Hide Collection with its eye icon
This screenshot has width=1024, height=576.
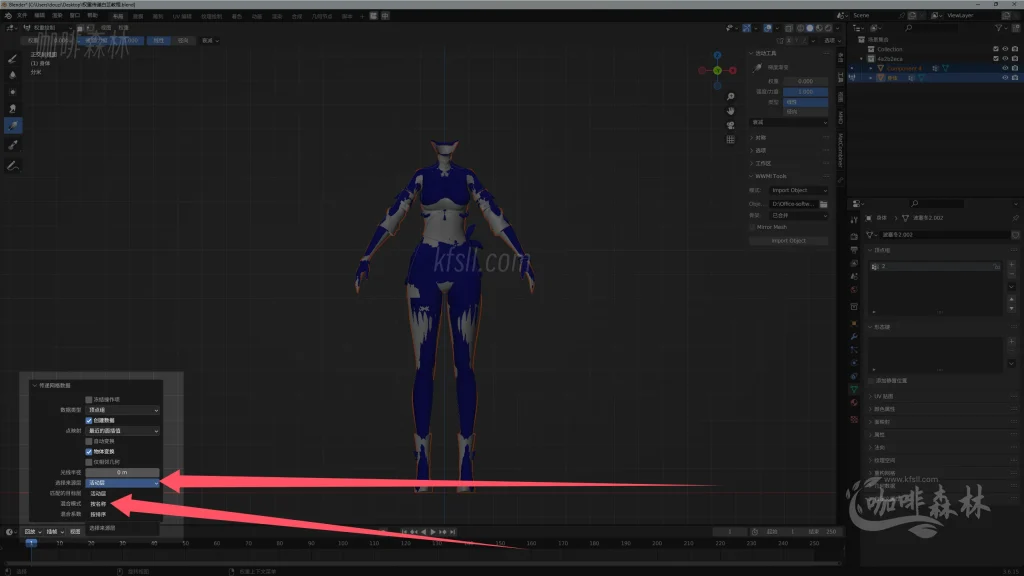[x=1005, y=49]
